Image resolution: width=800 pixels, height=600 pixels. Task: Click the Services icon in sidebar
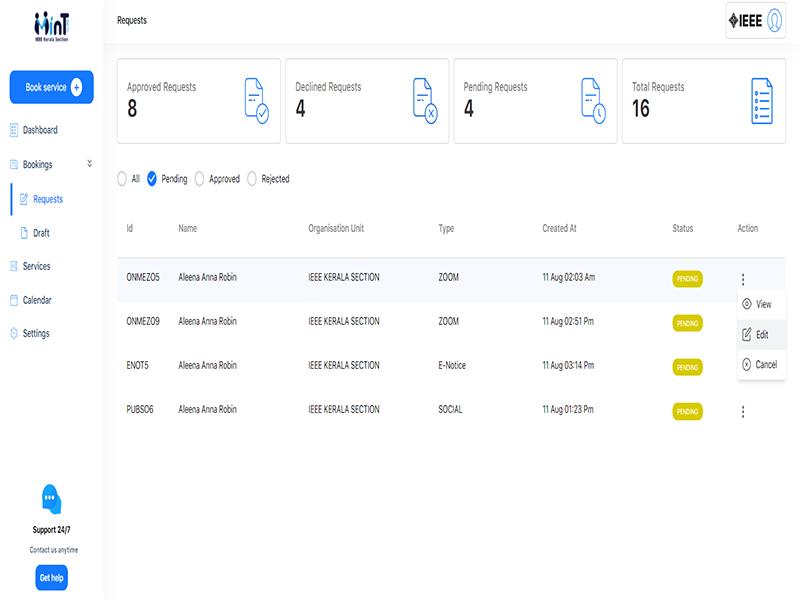click(x=14, y=267)
